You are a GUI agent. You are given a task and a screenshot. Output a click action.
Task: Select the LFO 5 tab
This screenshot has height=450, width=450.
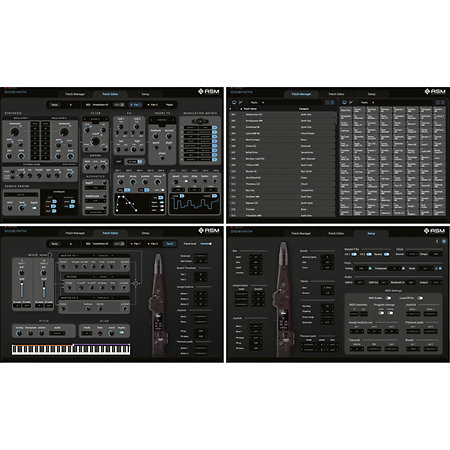216,171
